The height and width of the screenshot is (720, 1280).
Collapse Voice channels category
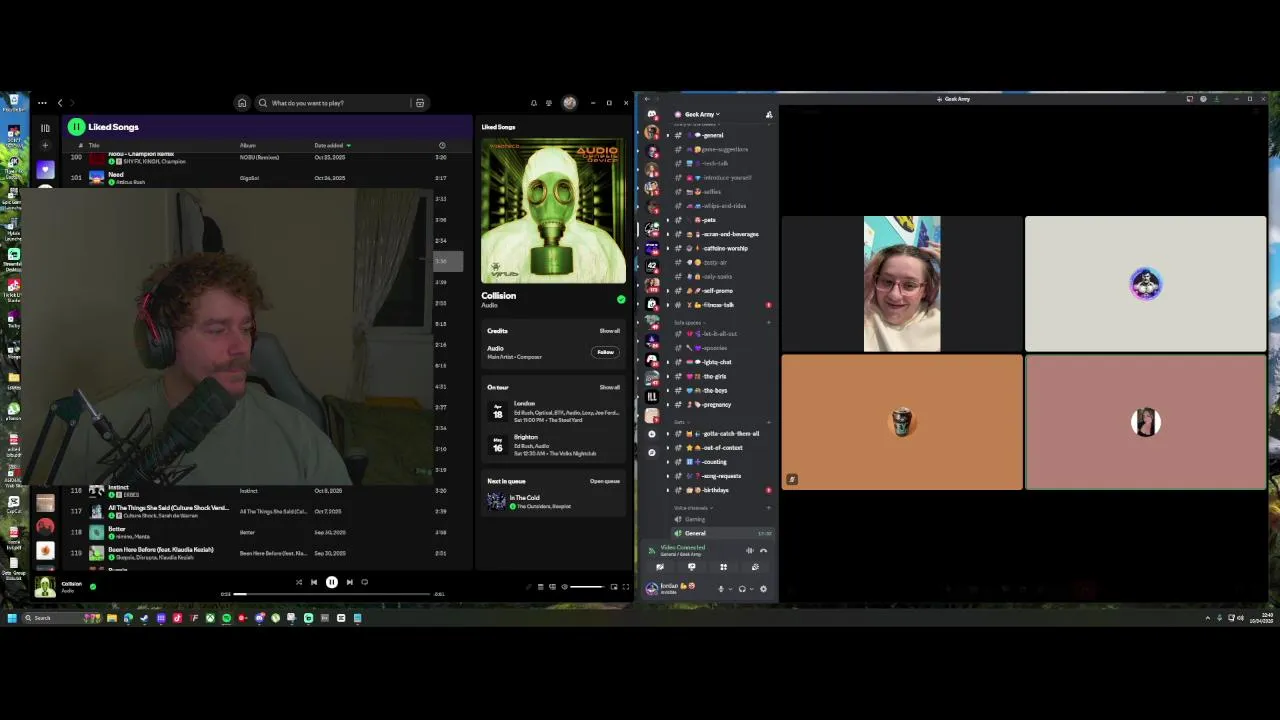pyautogui.click(x=692, y=508)
